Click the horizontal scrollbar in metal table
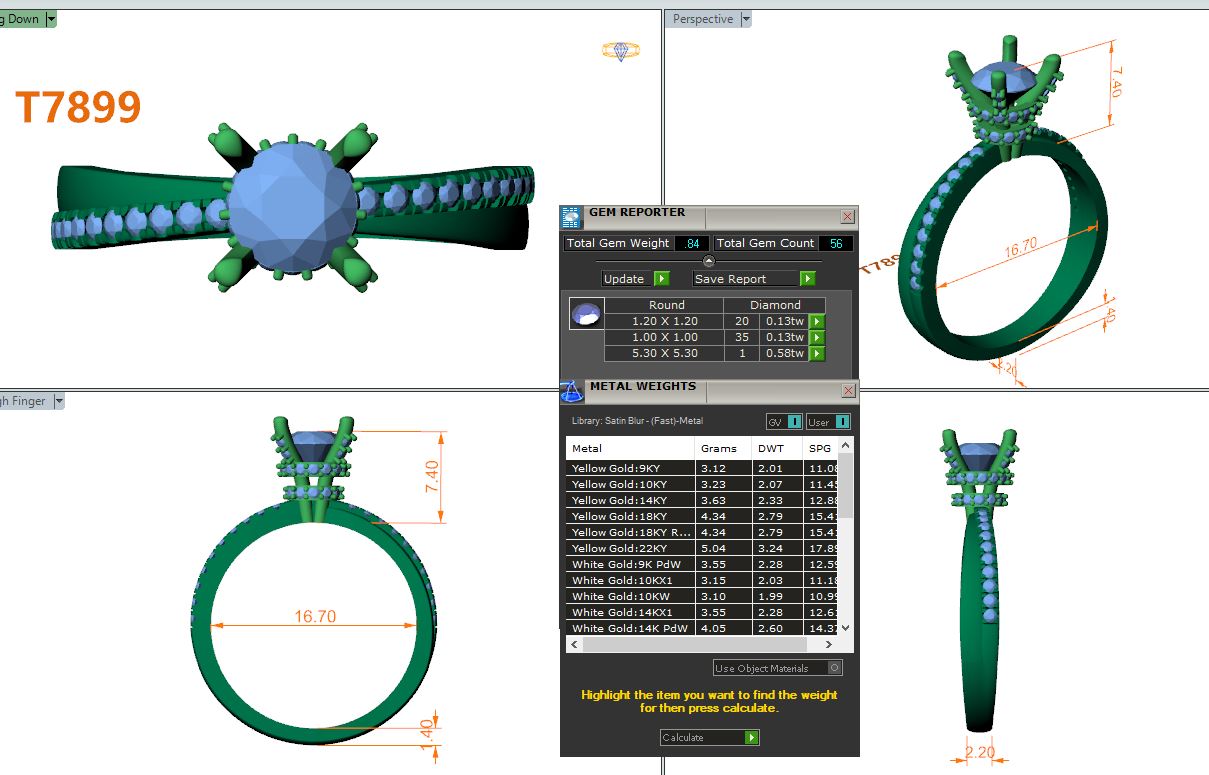This screenshot has height=775, width=1209. pyautogui.click(x=710, y=645)
